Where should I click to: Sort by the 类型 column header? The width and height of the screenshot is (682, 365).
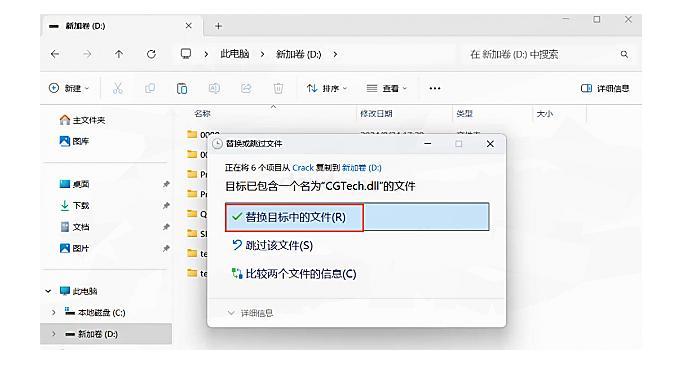[x=464, y=114]
